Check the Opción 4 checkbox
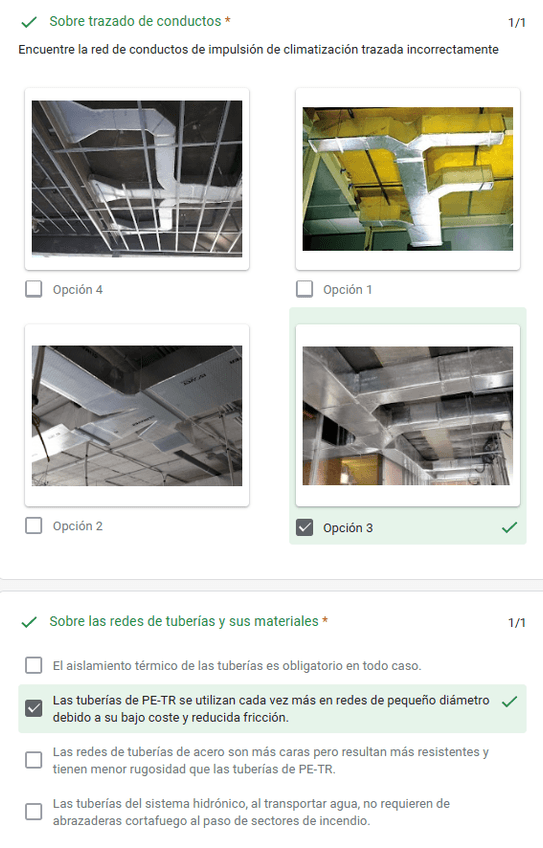Viewport: 543px width, 848px height. (34, 289)
